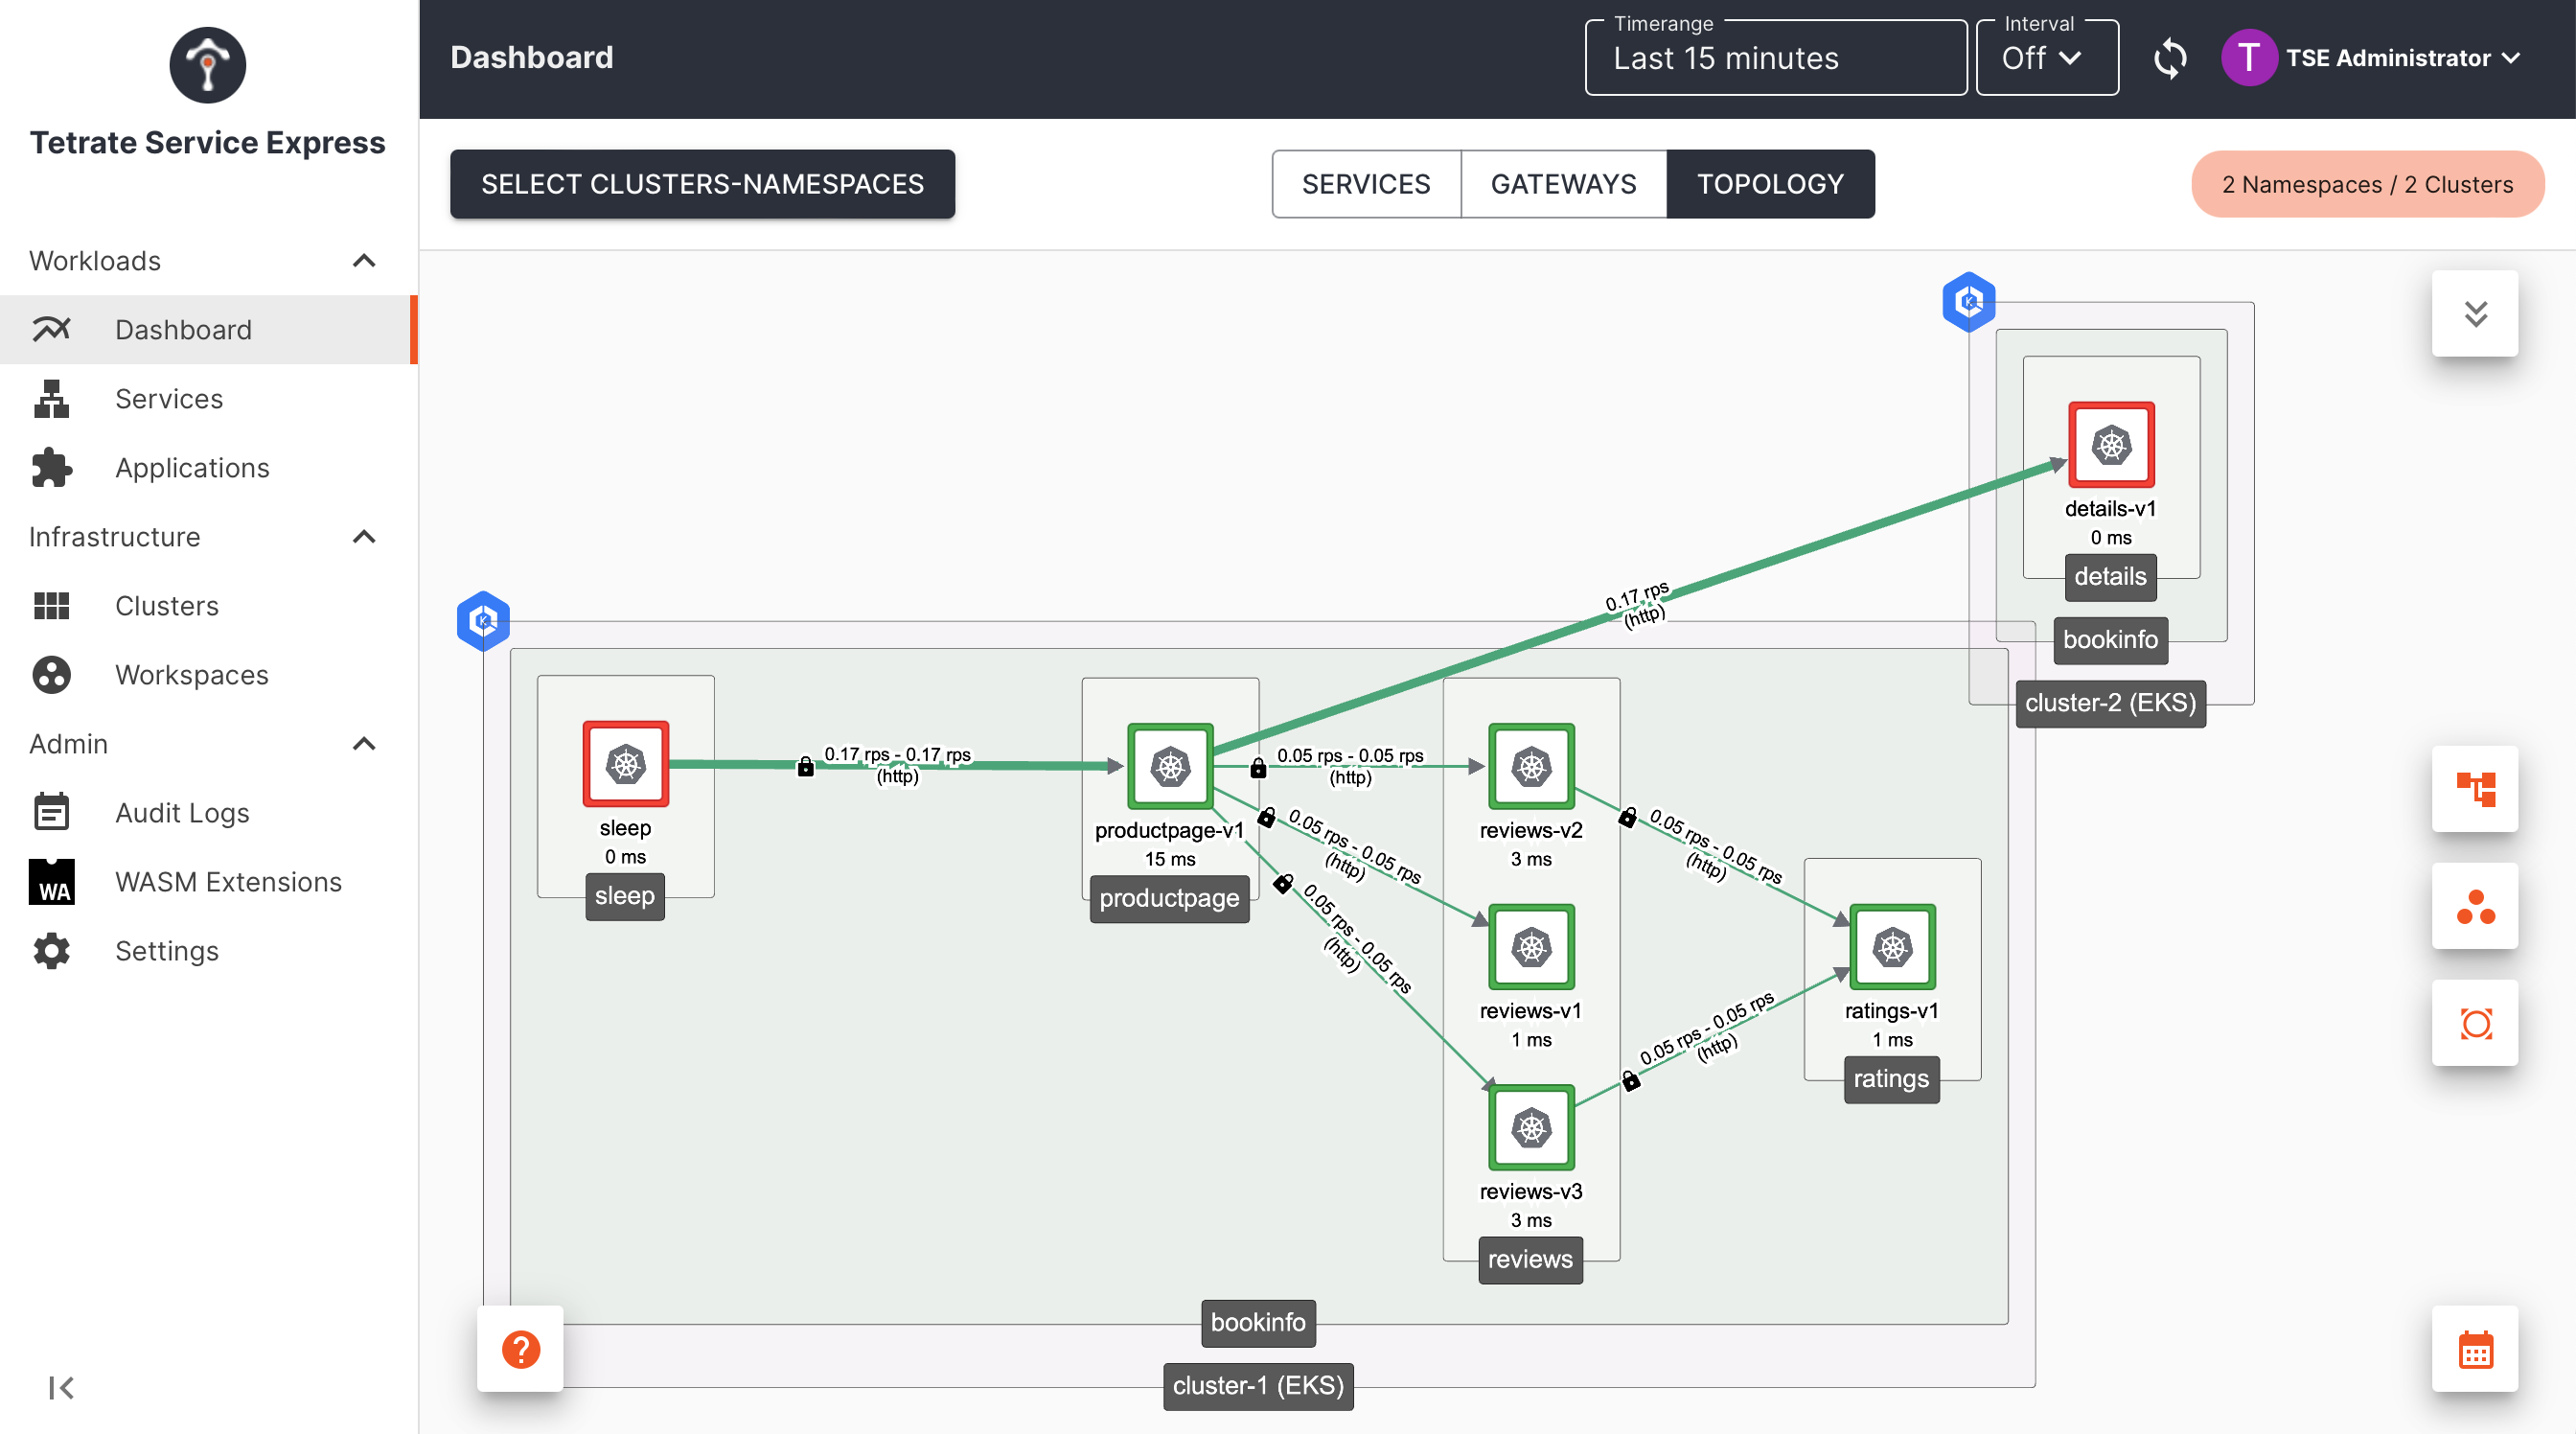Click the 2 Namespaces / 2 Clusters badge
This screenshot has width=2576, height=1434.
coord(2366,184)
